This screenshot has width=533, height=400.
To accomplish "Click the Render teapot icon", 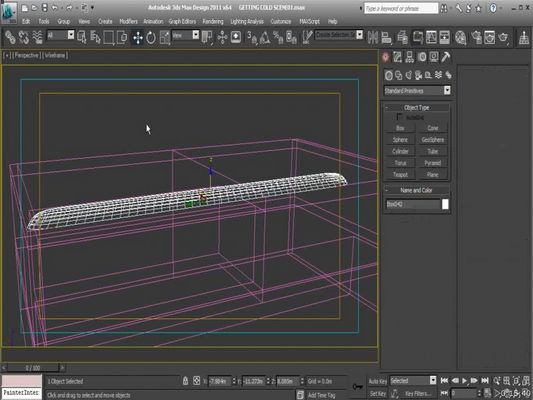I will click(x=503, y=37).
